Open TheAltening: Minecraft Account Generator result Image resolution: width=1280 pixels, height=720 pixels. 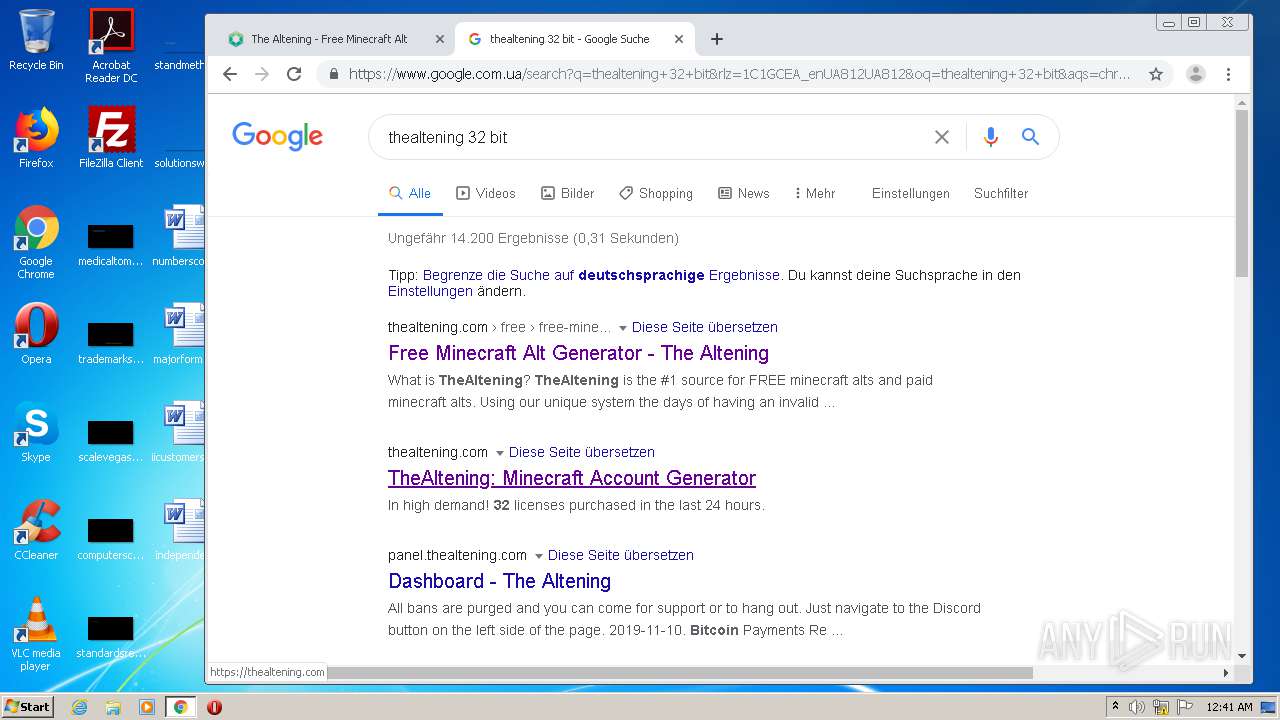pos(572,478)
